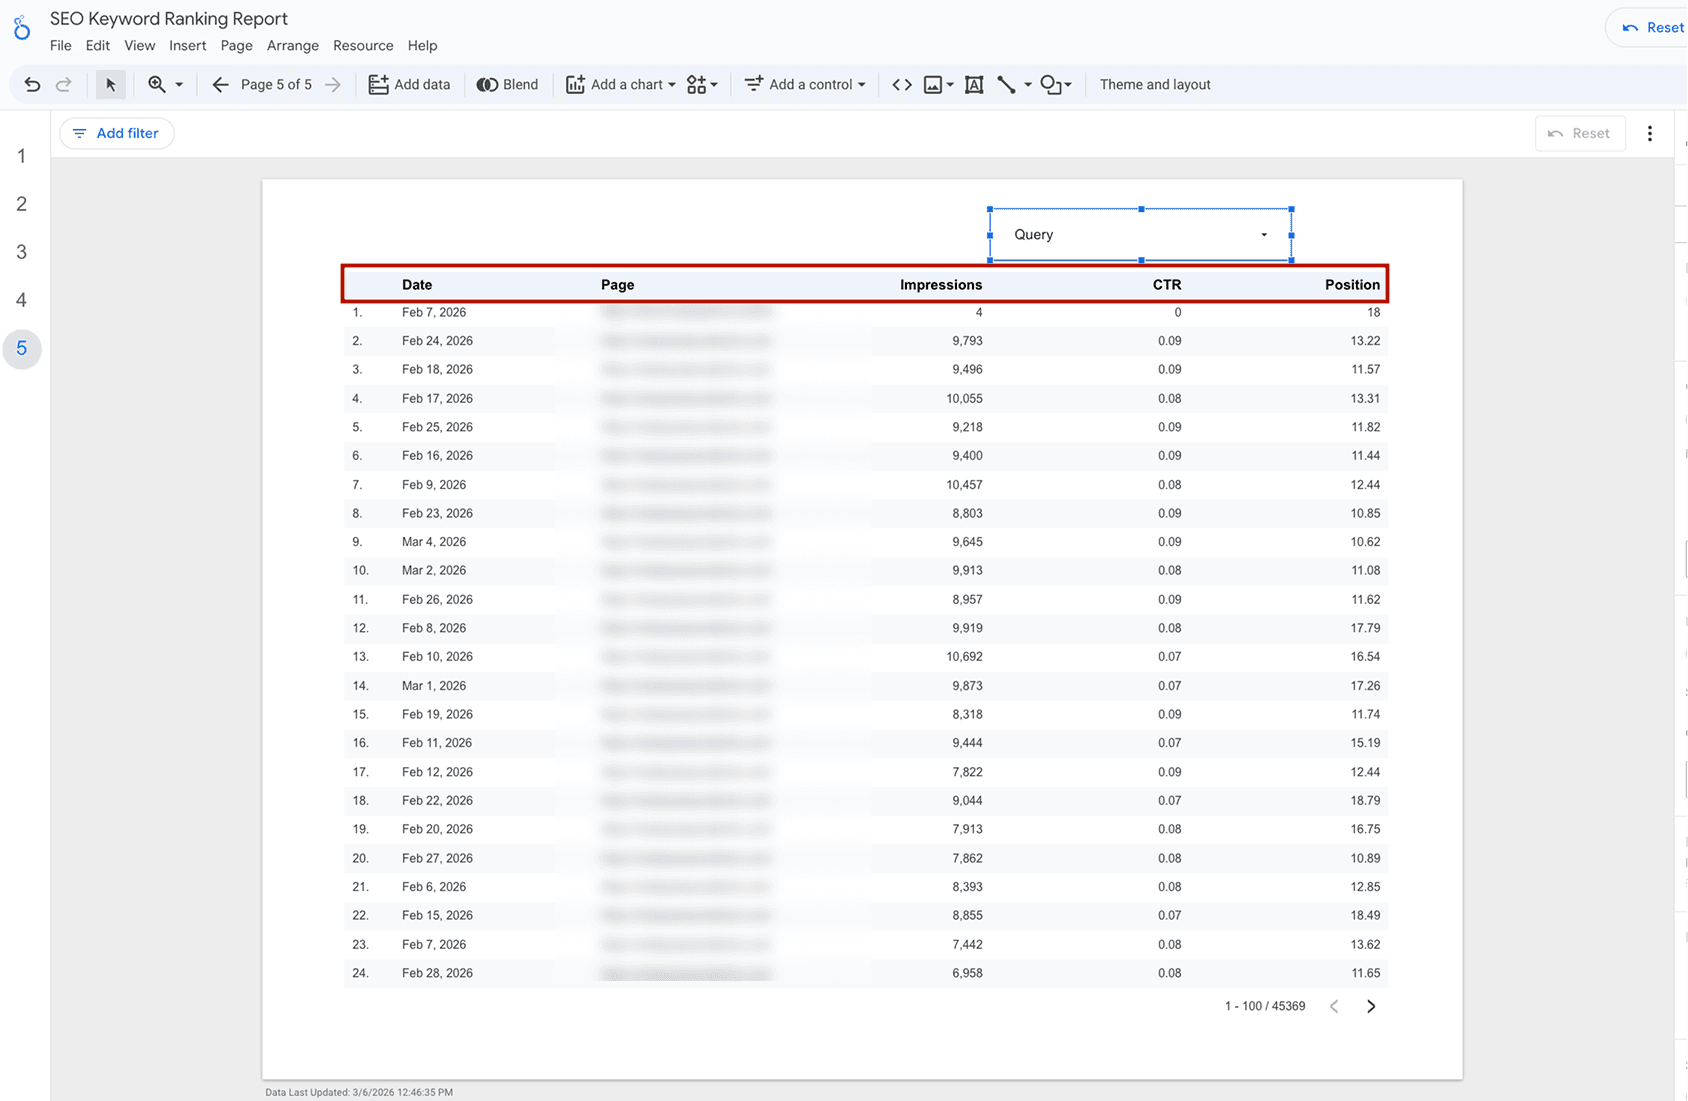The height and width of the screenshot is (1101, 1688).
Task: Open the shape tool dropdown arrow
Action: pyautogui.click(x=1068, y=84)
